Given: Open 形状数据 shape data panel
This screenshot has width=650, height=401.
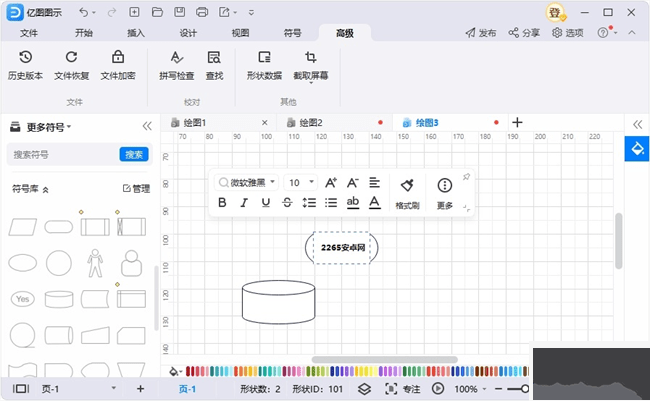Looking at the screenshot, I should pyautogui.click(x=264, y=65).
